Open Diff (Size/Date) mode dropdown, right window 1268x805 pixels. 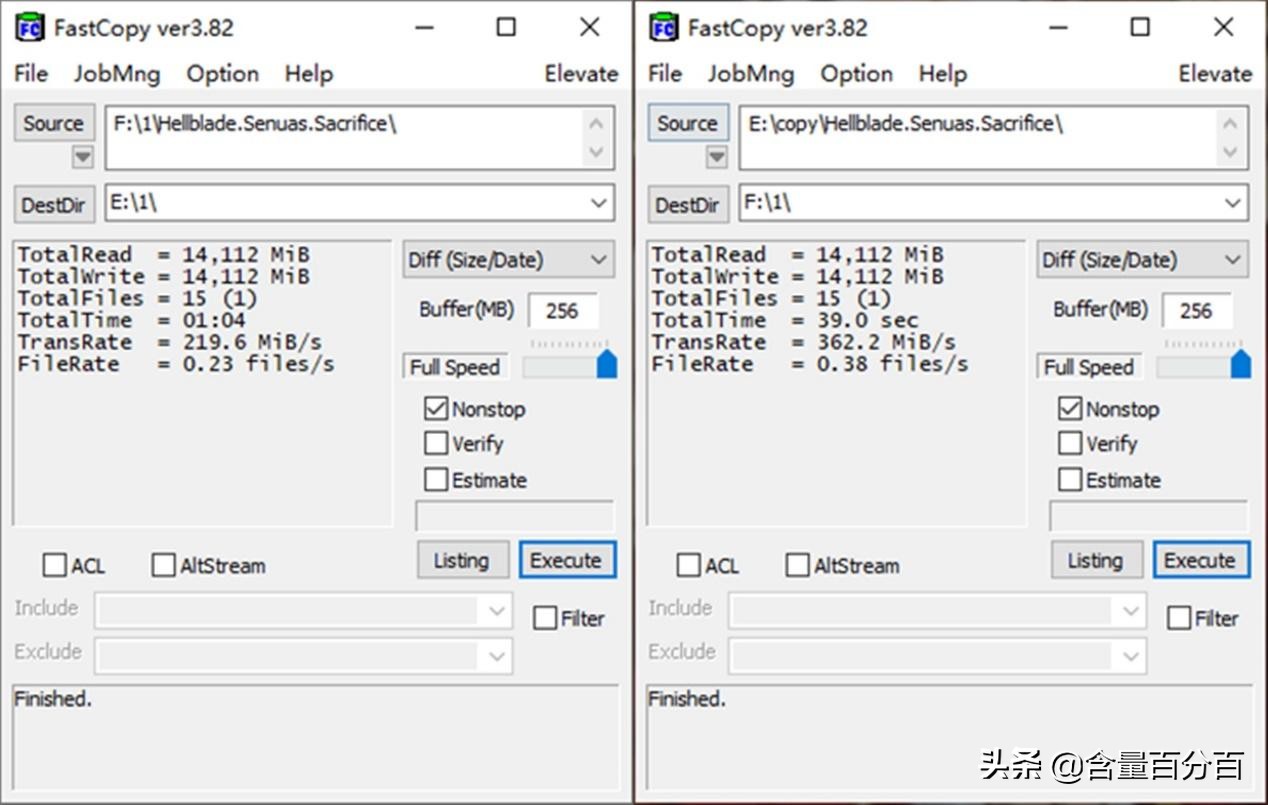pyautogui.click(x=1142, y=260)
